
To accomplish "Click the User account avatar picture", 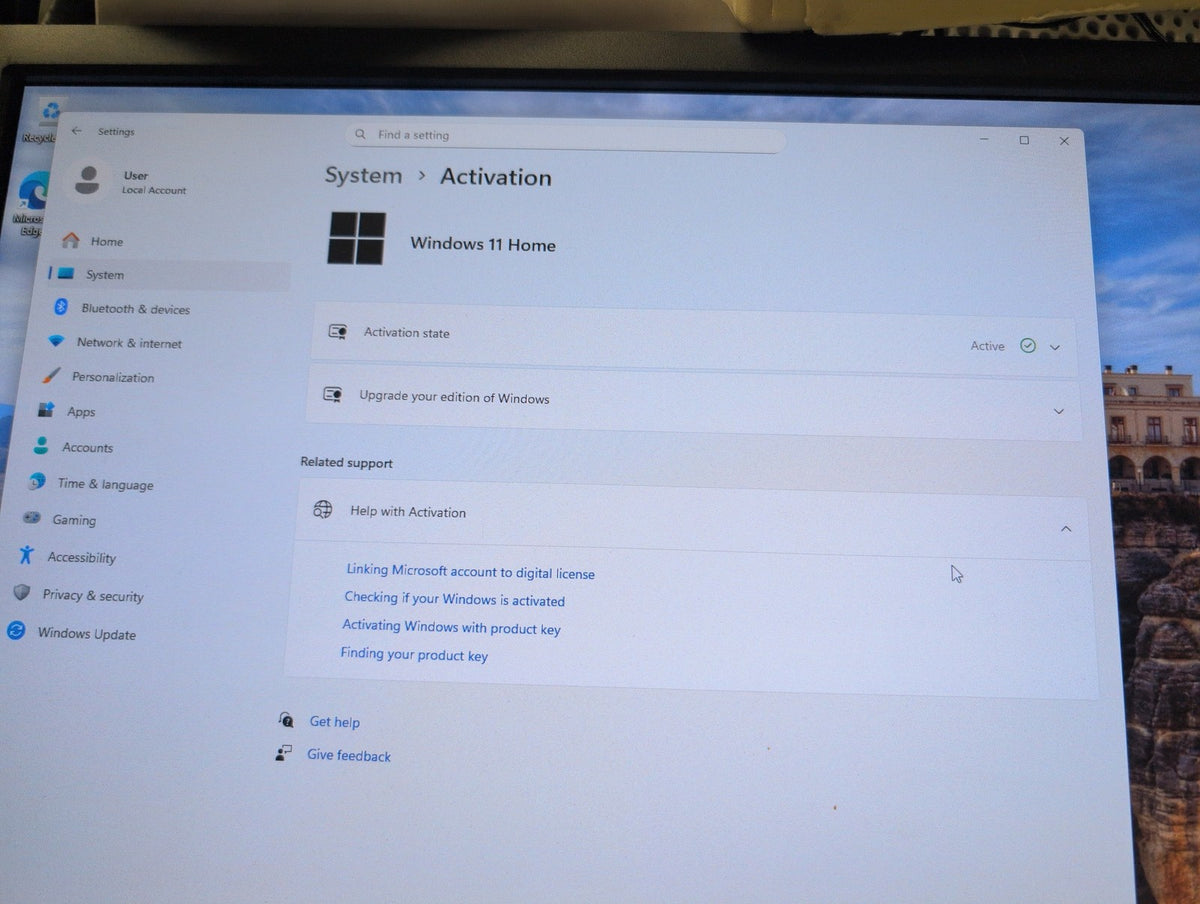I will tap(88, 180).
